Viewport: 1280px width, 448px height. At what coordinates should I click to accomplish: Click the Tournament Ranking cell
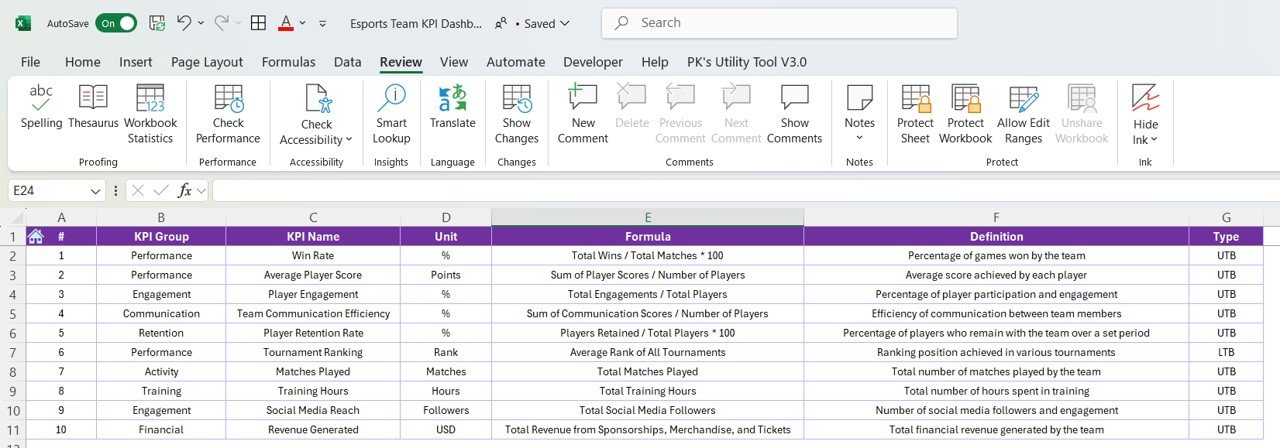313,353
